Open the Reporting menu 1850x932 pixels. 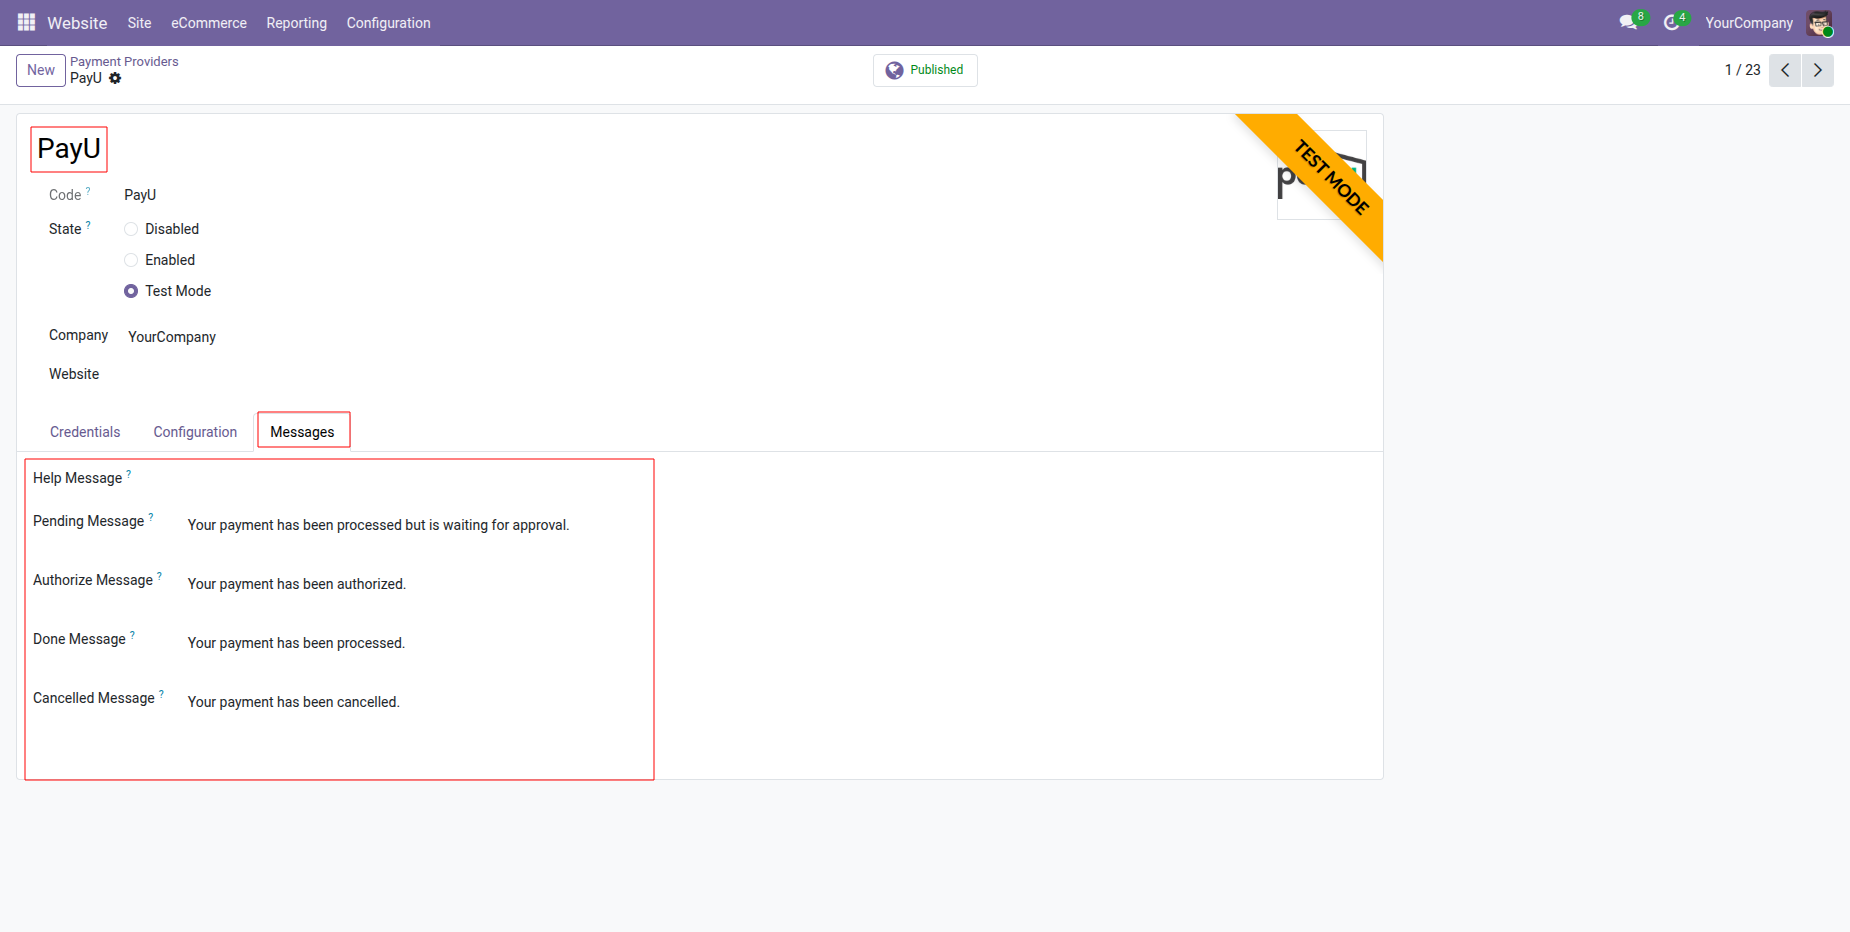click(x=296, y=23)
